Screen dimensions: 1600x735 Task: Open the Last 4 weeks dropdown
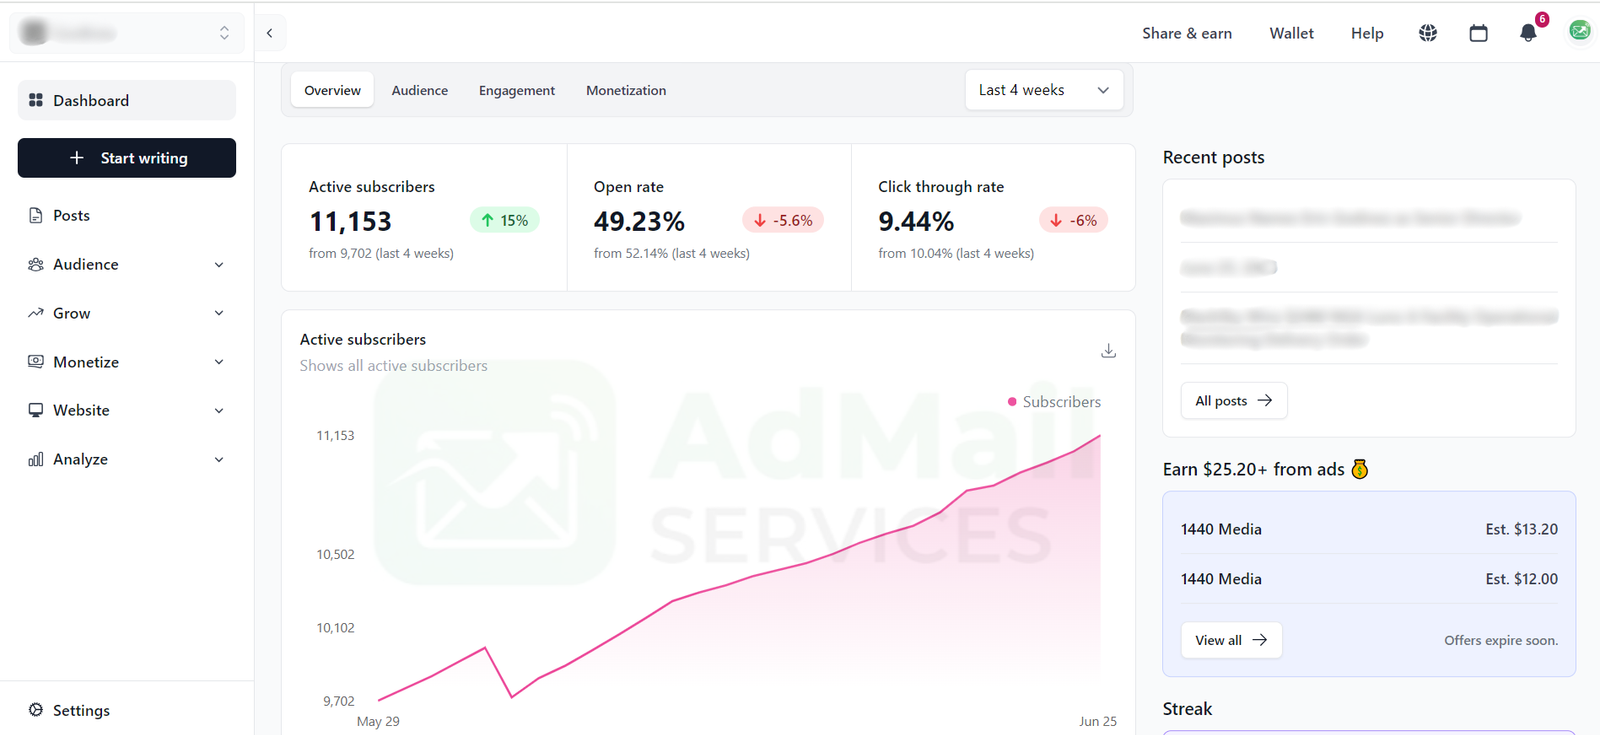(x=1043, y=90)
